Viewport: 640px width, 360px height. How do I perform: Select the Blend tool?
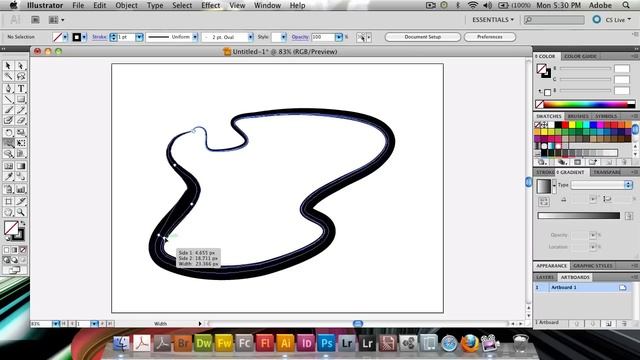point(21,177)
